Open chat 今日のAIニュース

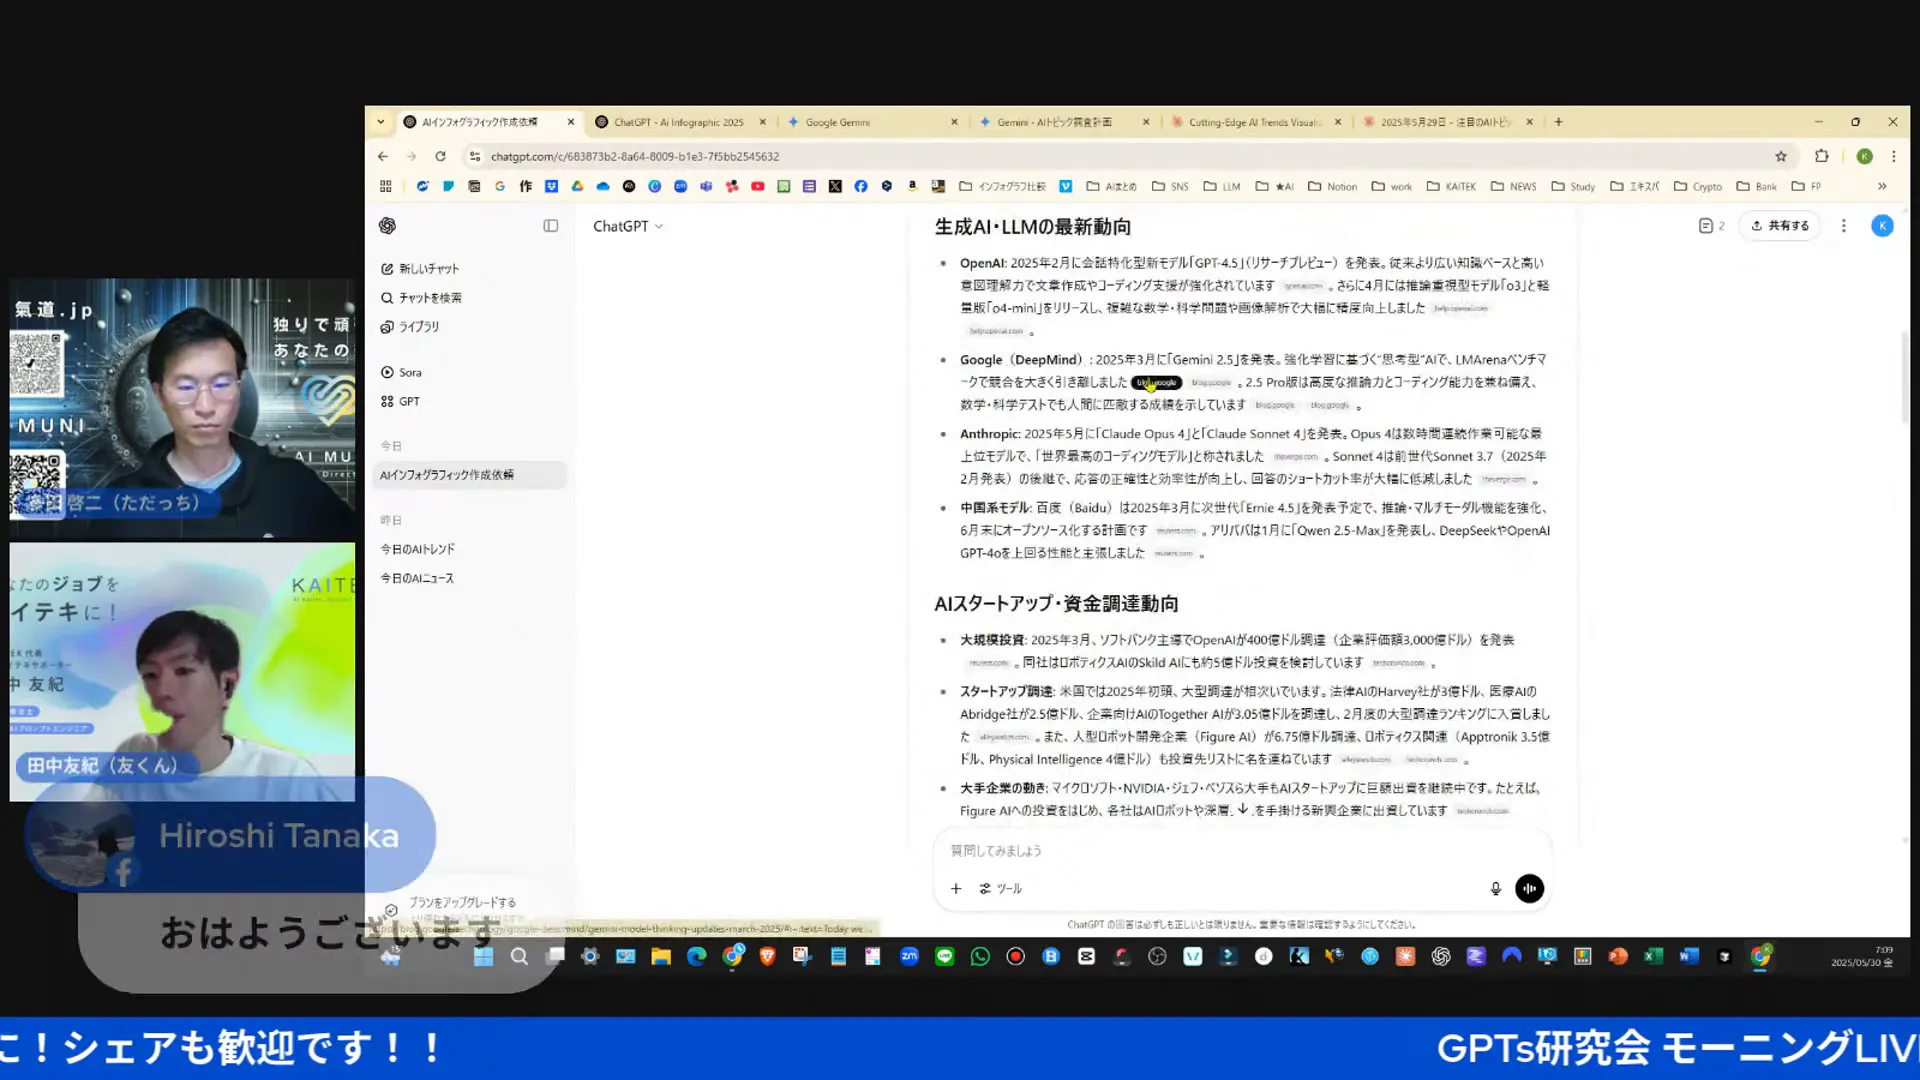click(417, 578)
